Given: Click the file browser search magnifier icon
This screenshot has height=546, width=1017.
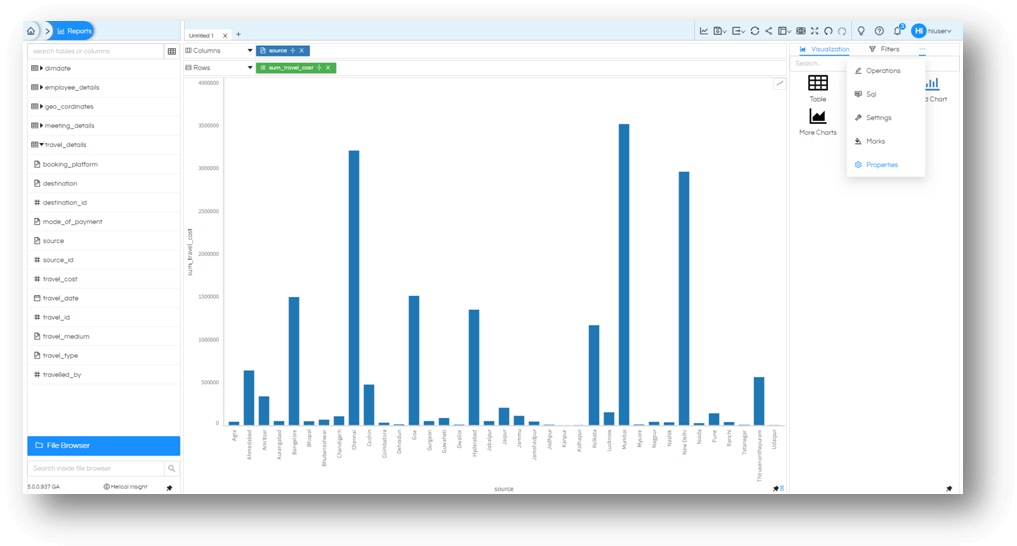Looking at the screenshot, I should pos(172,468).
